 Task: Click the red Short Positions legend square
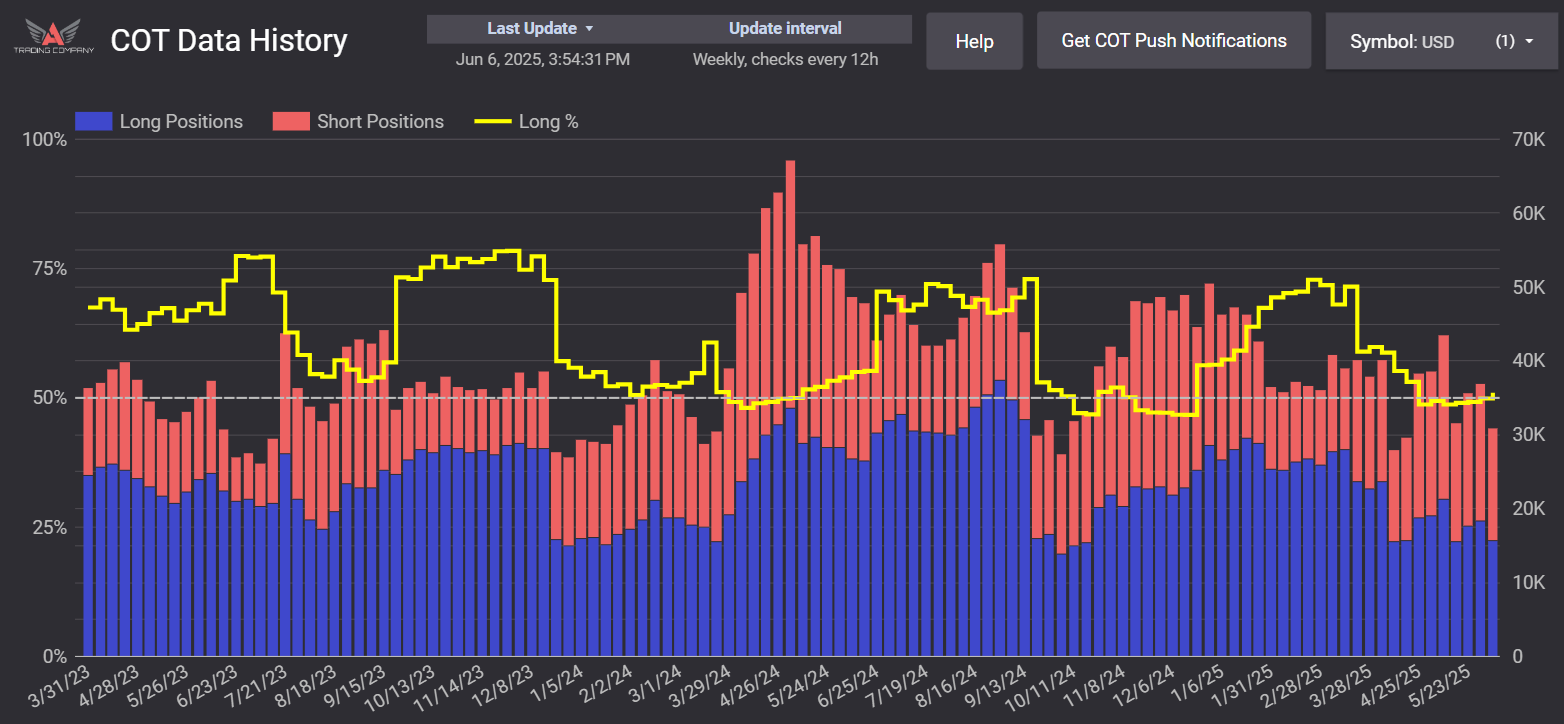pyautogui.click(x=288, y=122)
